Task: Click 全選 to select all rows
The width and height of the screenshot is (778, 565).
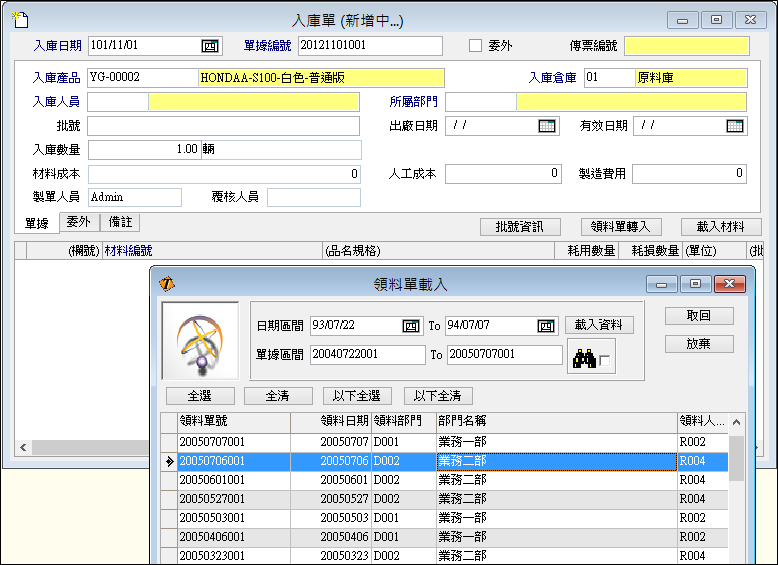Action: (x=197, y=396)
